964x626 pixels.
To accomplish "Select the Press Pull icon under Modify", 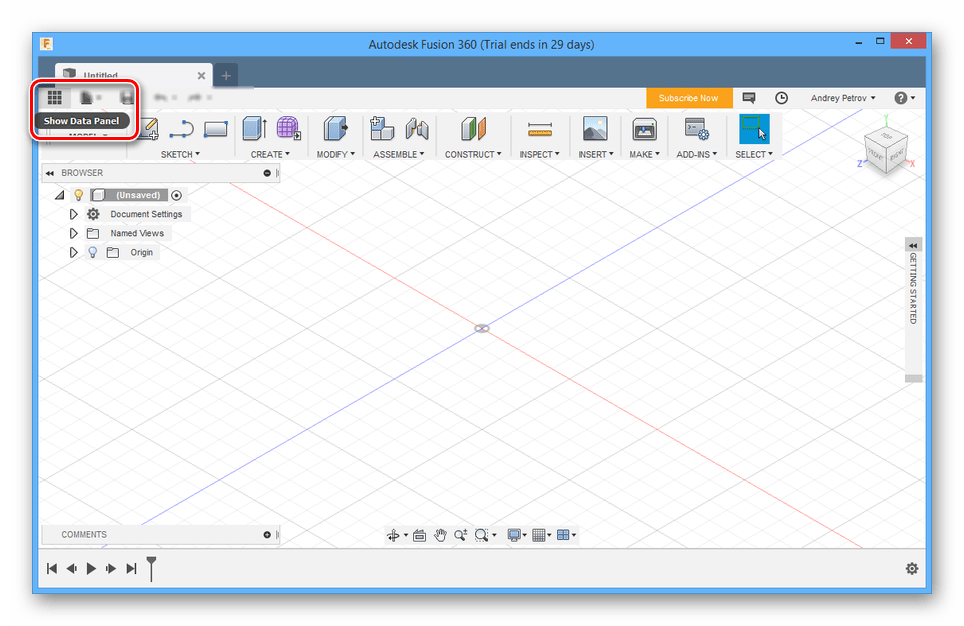I will tap(335, 129).
